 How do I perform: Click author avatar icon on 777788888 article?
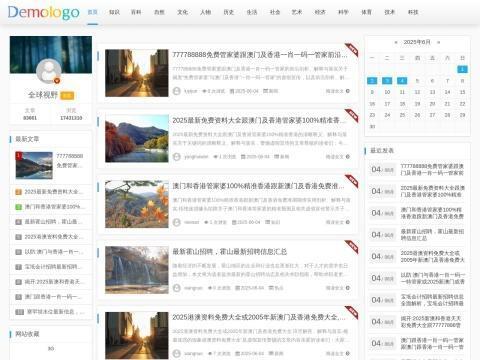(177, 91)
